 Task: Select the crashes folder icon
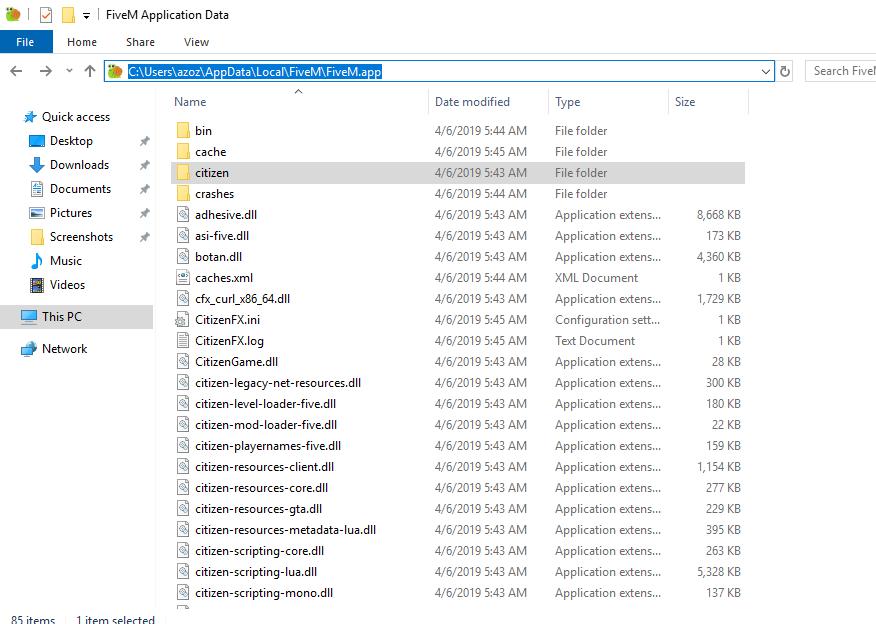(183, 194)
